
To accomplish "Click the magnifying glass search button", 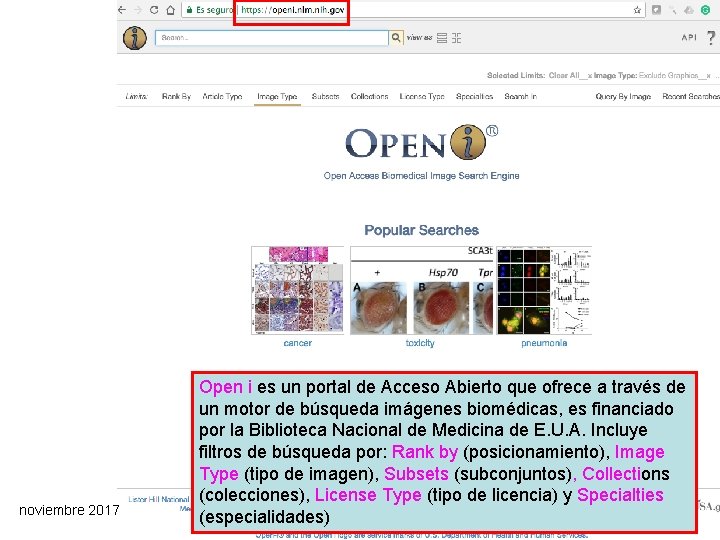I will tap(396, 38).
